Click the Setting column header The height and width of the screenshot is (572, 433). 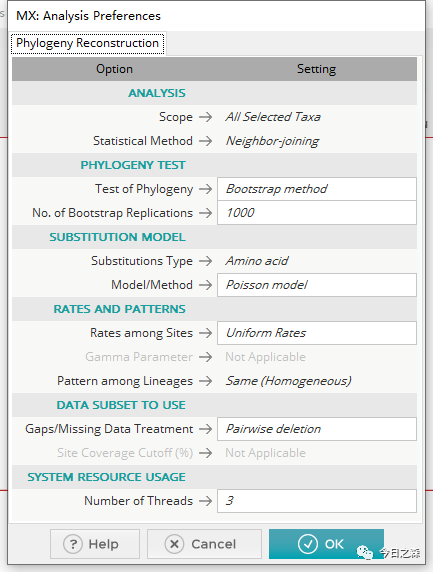click(316, 69)
